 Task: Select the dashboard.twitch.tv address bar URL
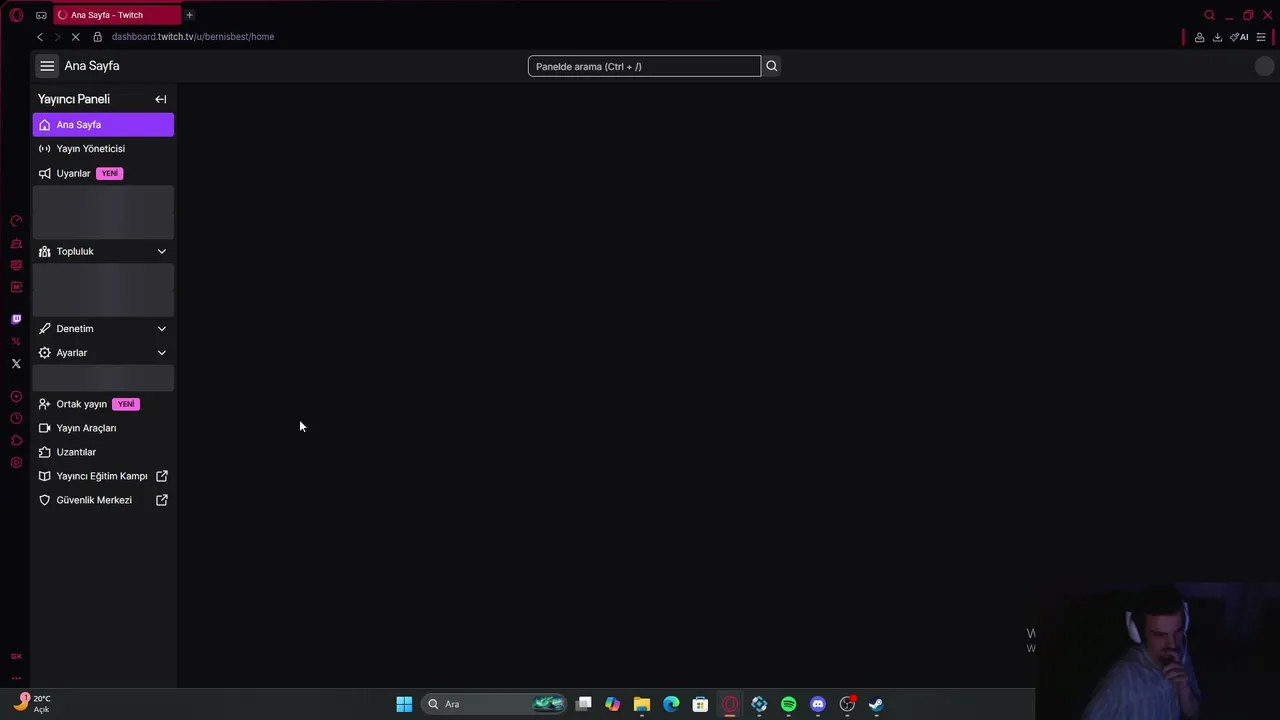click(x=193, y=37)
